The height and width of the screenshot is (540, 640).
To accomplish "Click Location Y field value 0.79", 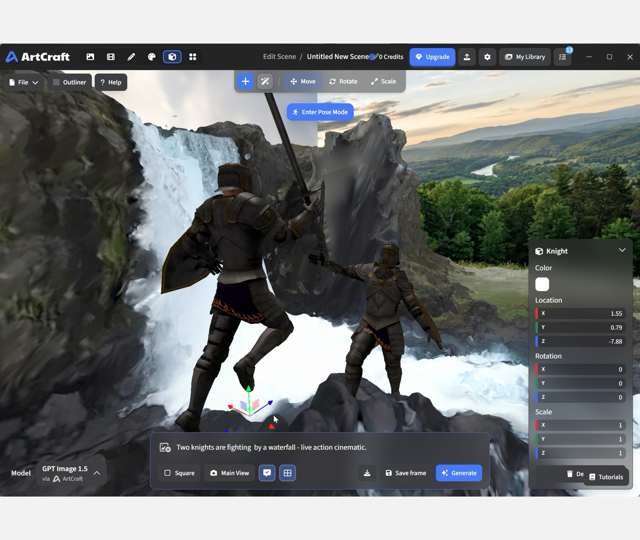I will [x=580, y=327].
